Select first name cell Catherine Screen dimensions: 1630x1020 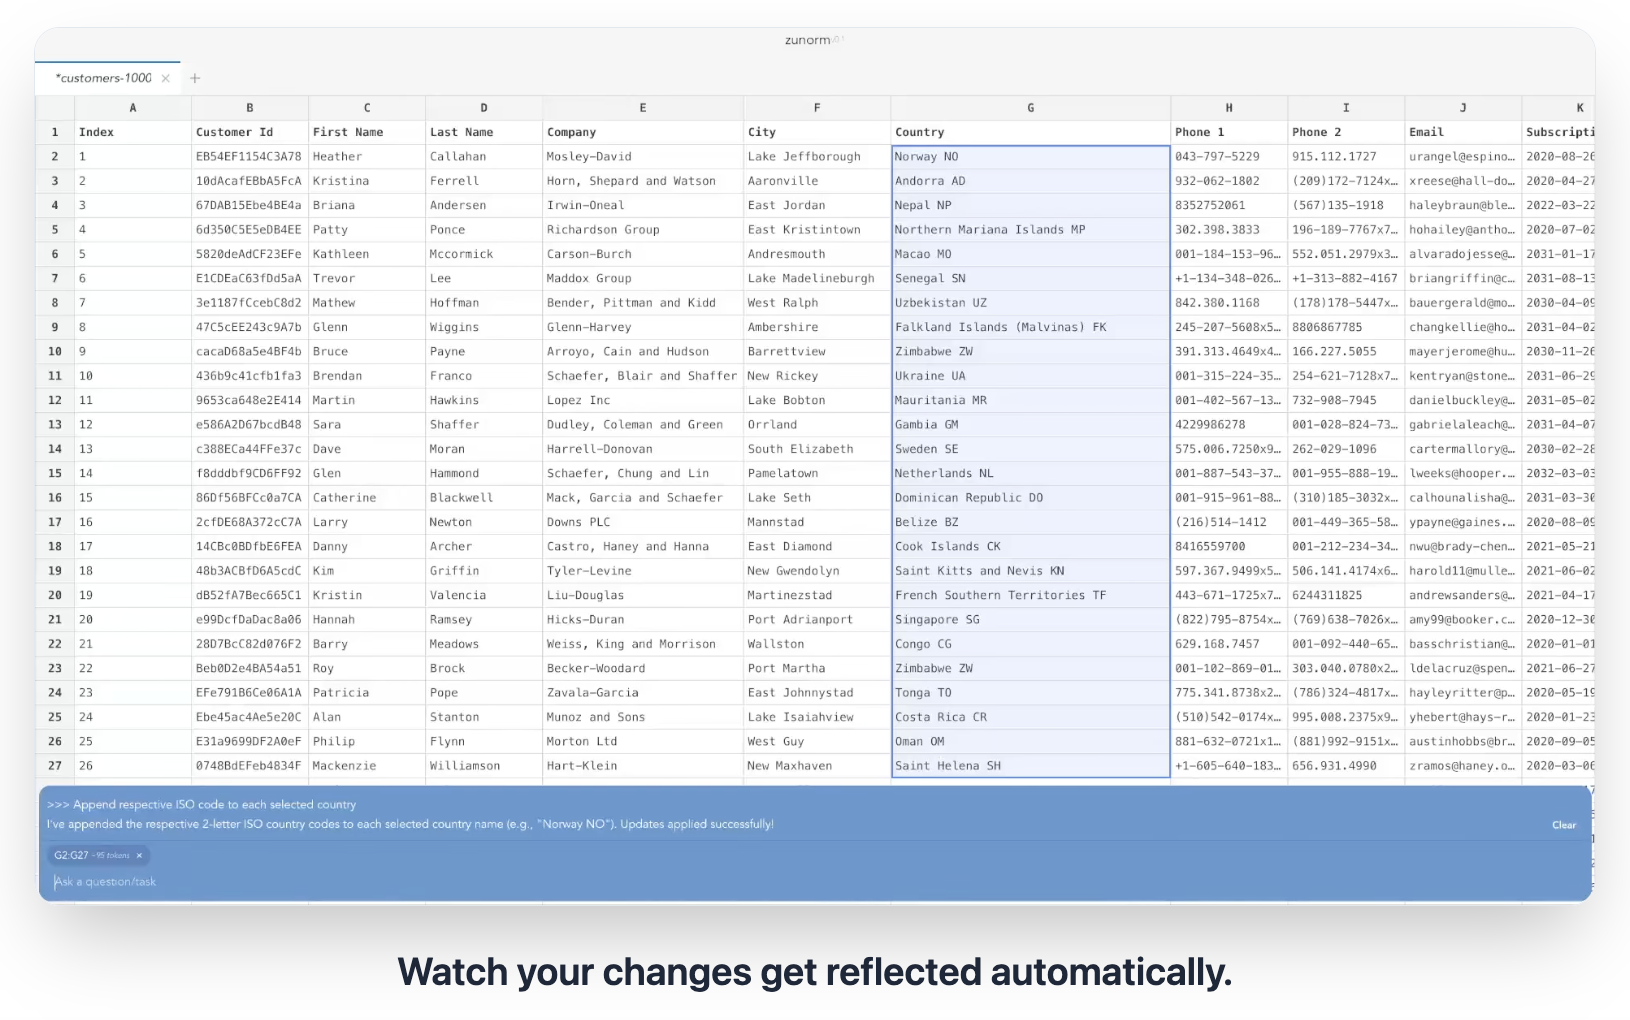pyautogui.click(x=367, y=498)
